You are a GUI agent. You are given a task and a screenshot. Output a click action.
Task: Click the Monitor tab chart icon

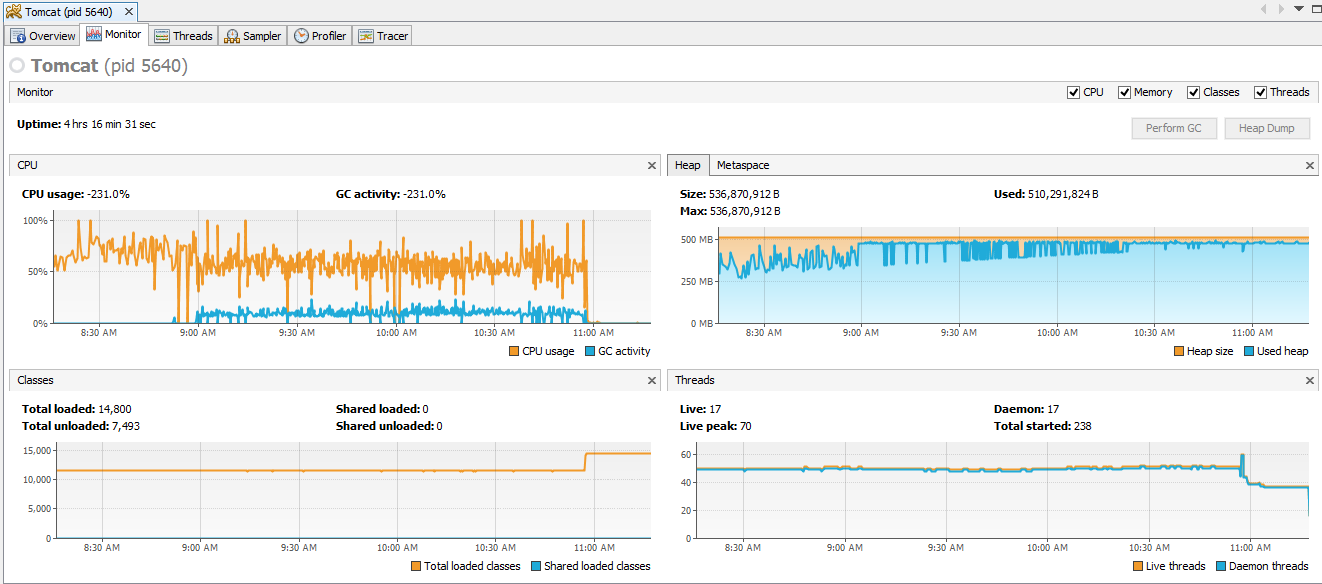(x=94, y=34)
